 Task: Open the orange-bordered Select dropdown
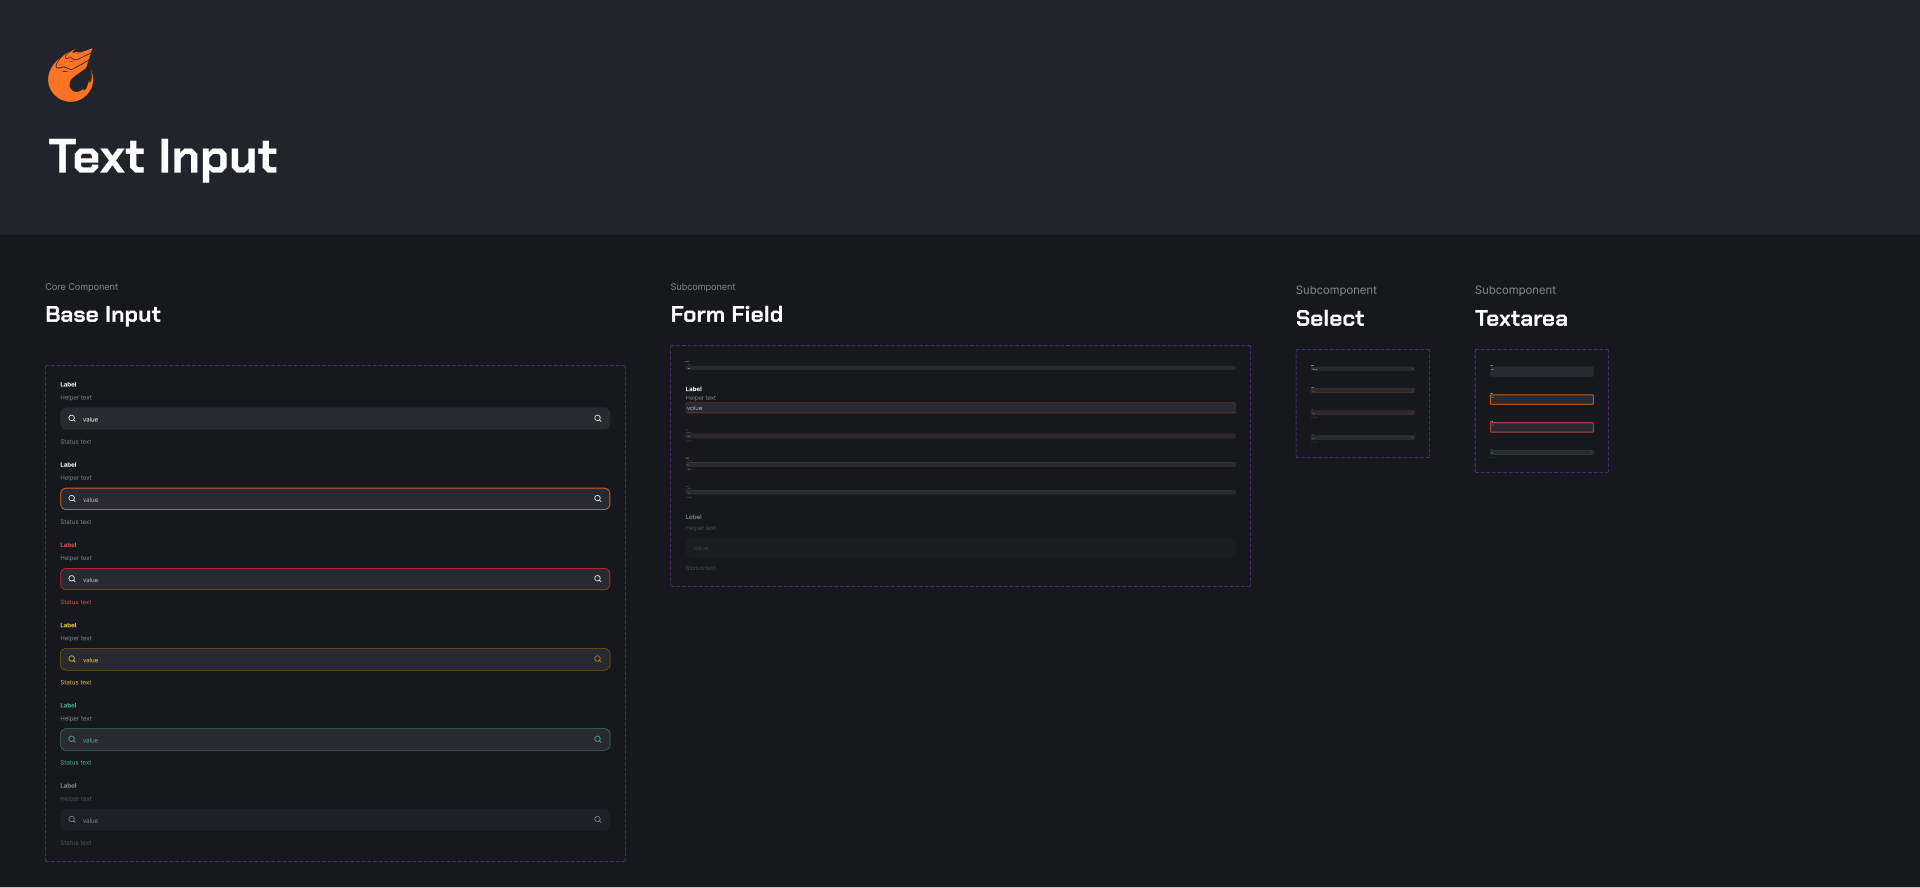click(1363, 390)
